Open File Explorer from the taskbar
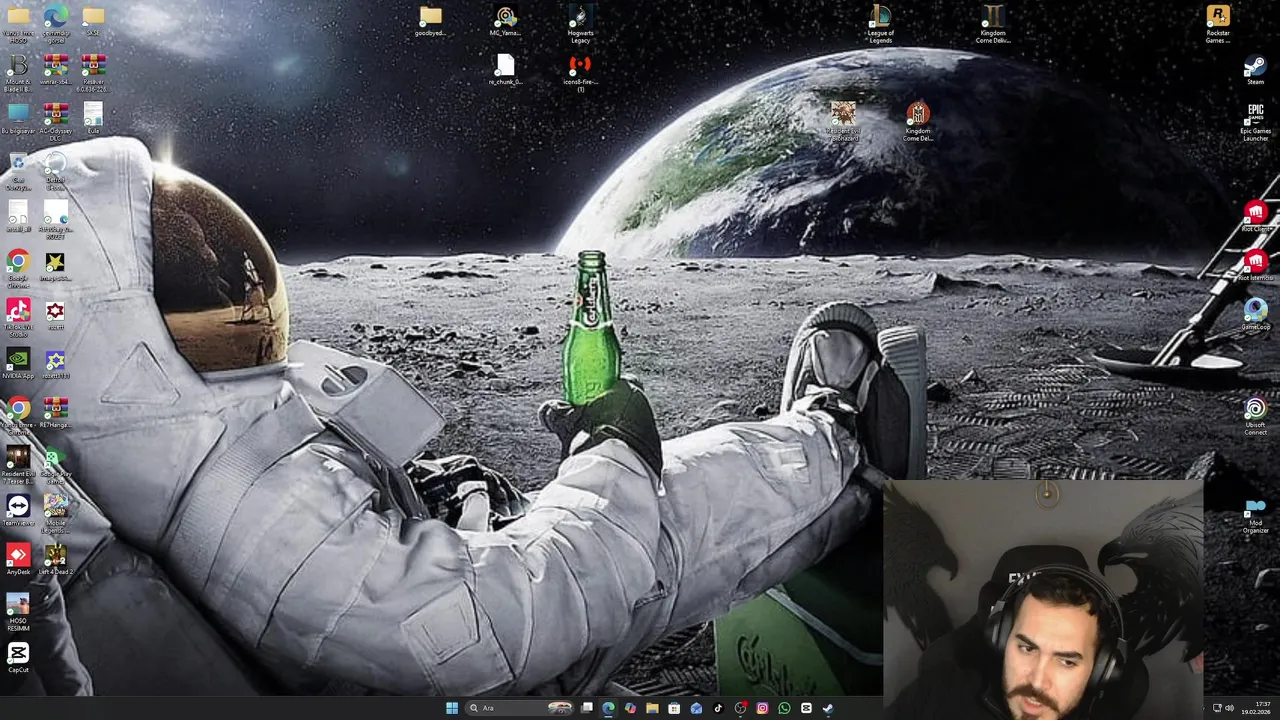The width and height of the screenshot is (1280, 720). pos(652,708)
